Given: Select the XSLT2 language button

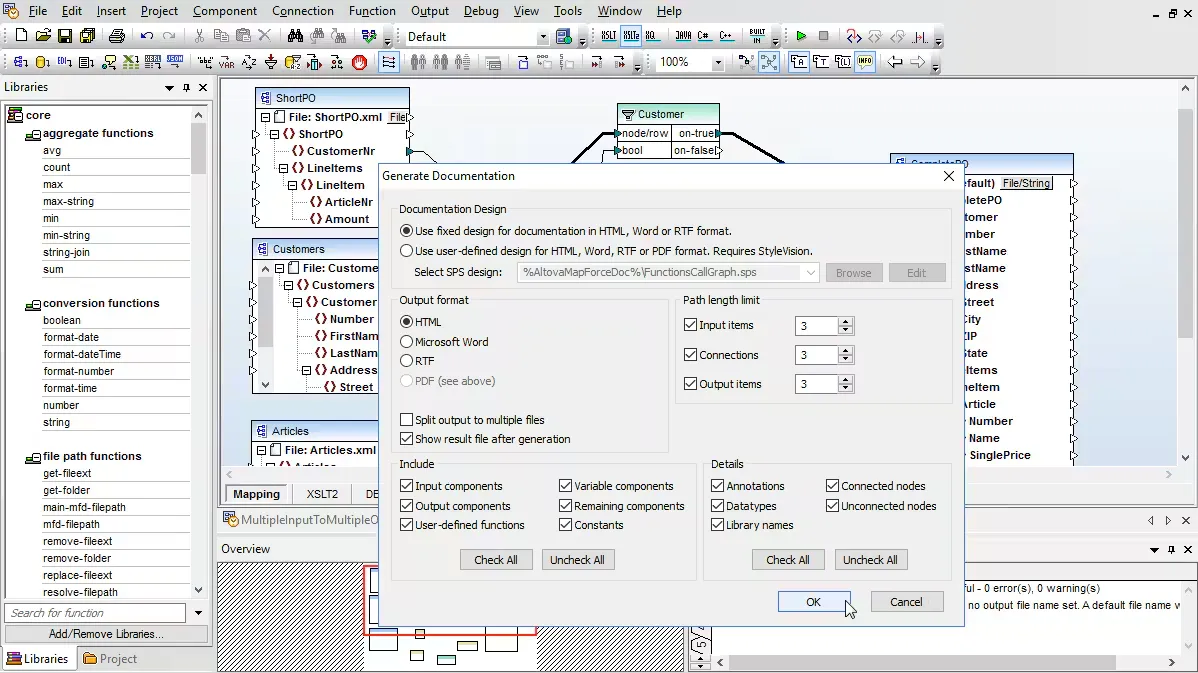Looking at the screenshot, I should 631,36.
